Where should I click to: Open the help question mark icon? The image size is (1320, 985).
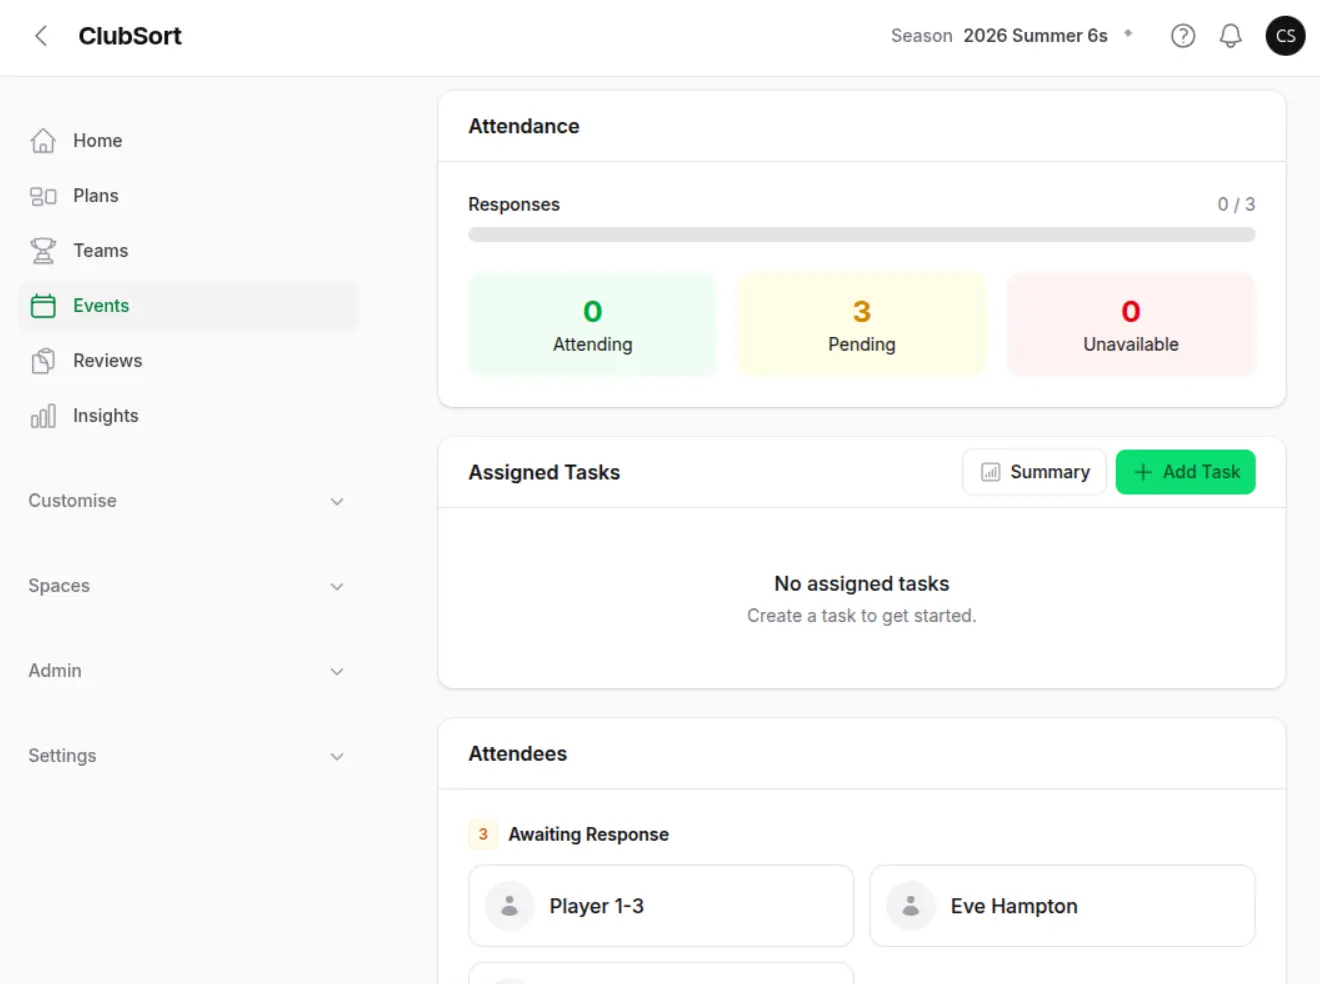pos(1183,36)
